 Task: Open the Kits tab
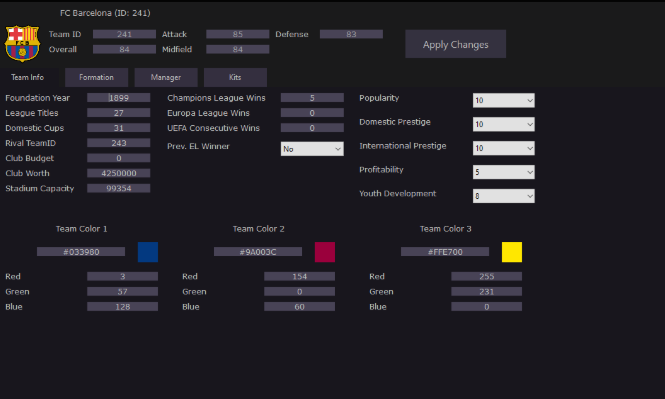235,77
